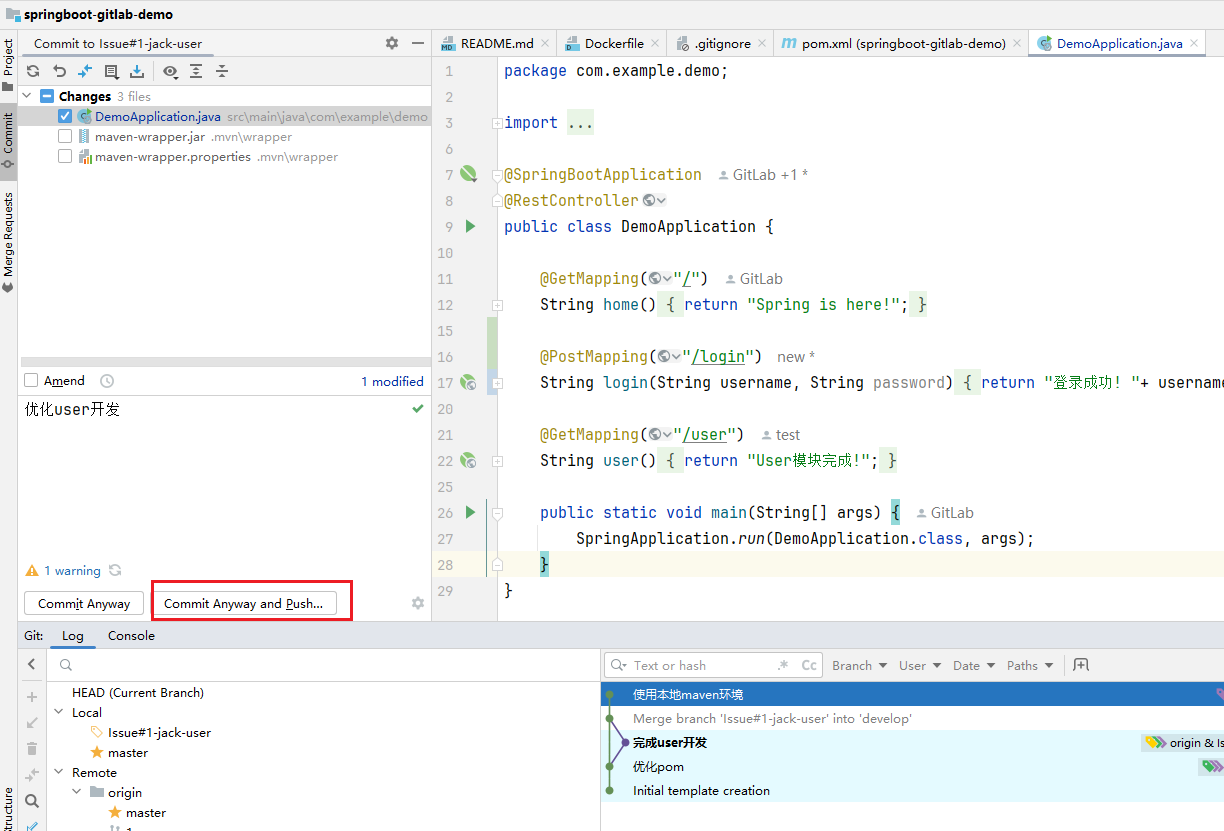Hide the Commit tool window via minus icon
This screenshot has height=831, width=1224.
coord(417,43)
